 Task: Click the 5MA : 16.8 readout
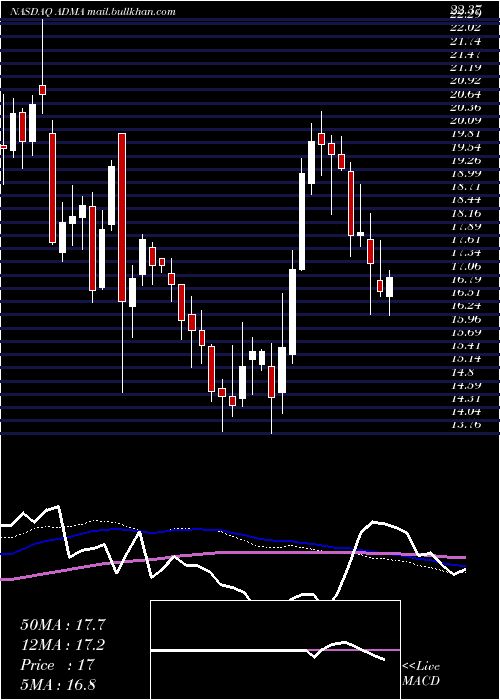pyautogui.click(x=58, y=684)
